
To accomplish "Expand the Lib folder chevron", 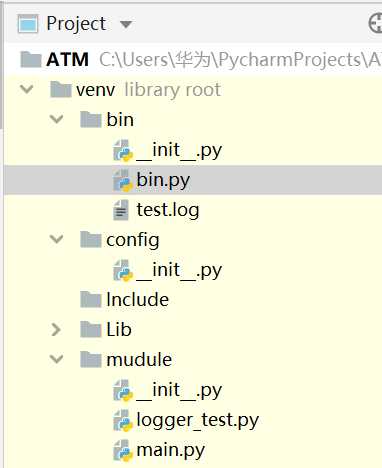I will [x=56, y=329].
